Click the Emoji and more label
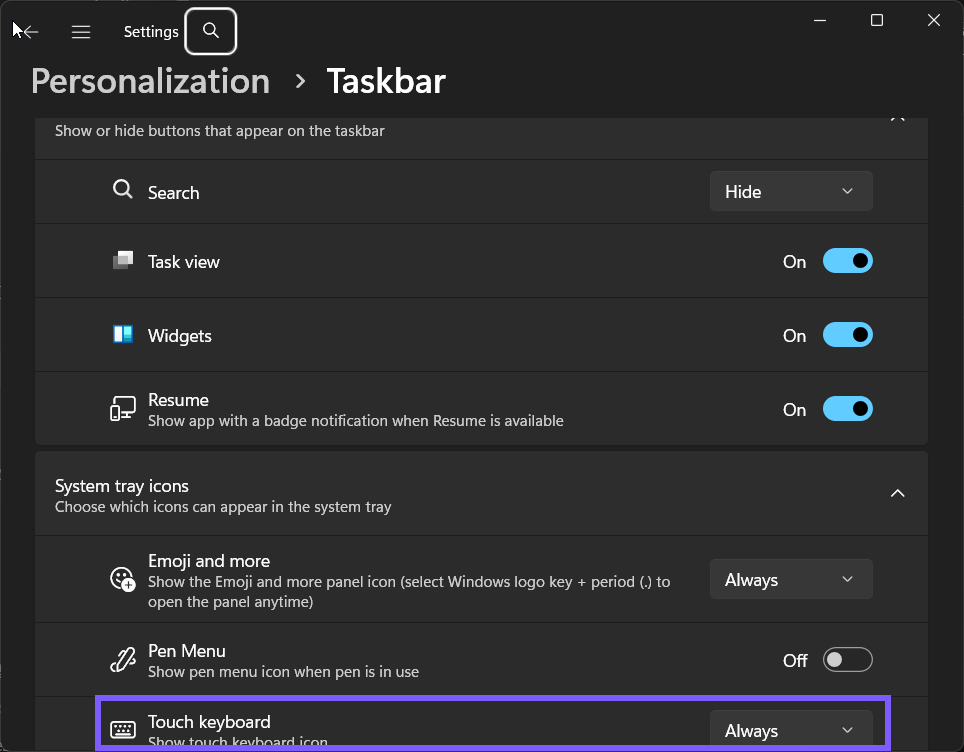This screenshot has width=964, height=752. 209,561
